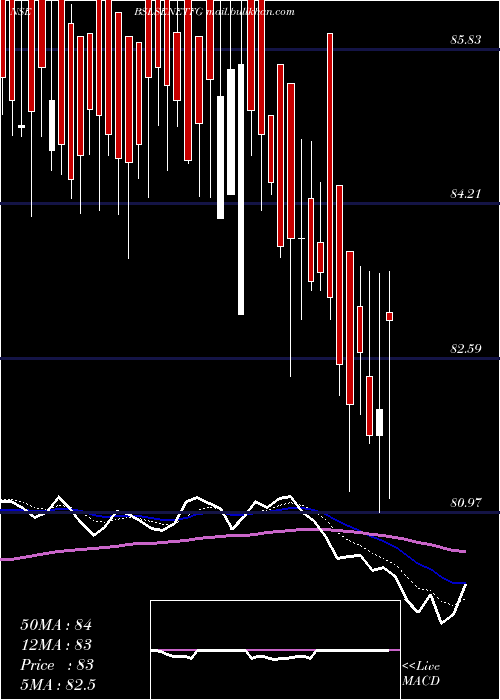Viewport: 500px width, 700px height.
Task: Click the 50MA : 84 reading
Action: (56, 625)
